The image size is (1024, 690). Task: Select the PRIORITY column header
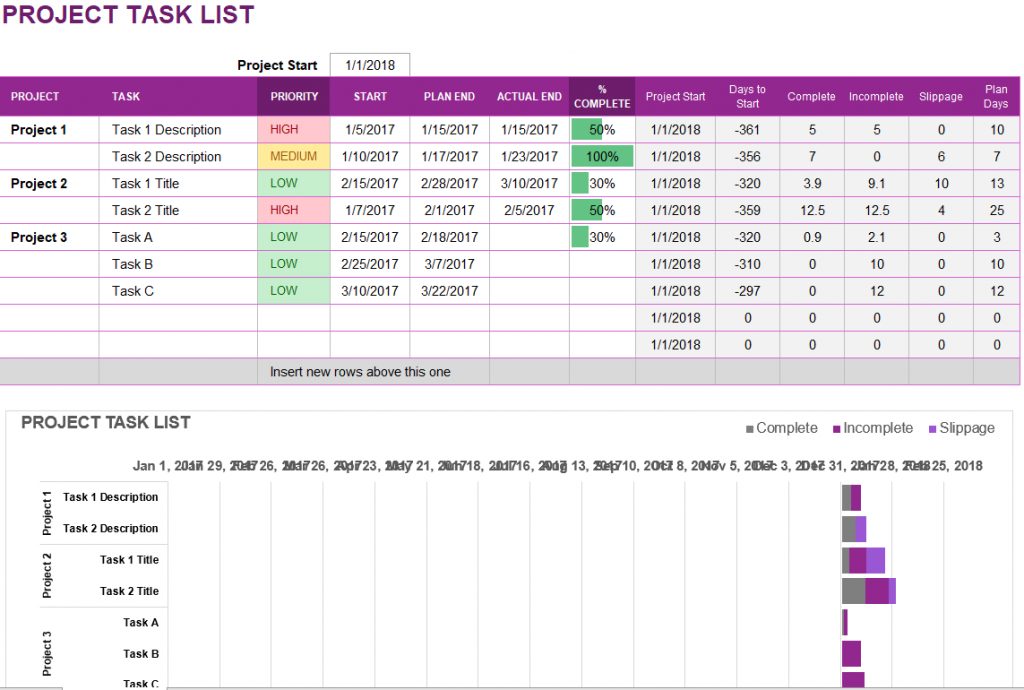pos(293,96)
